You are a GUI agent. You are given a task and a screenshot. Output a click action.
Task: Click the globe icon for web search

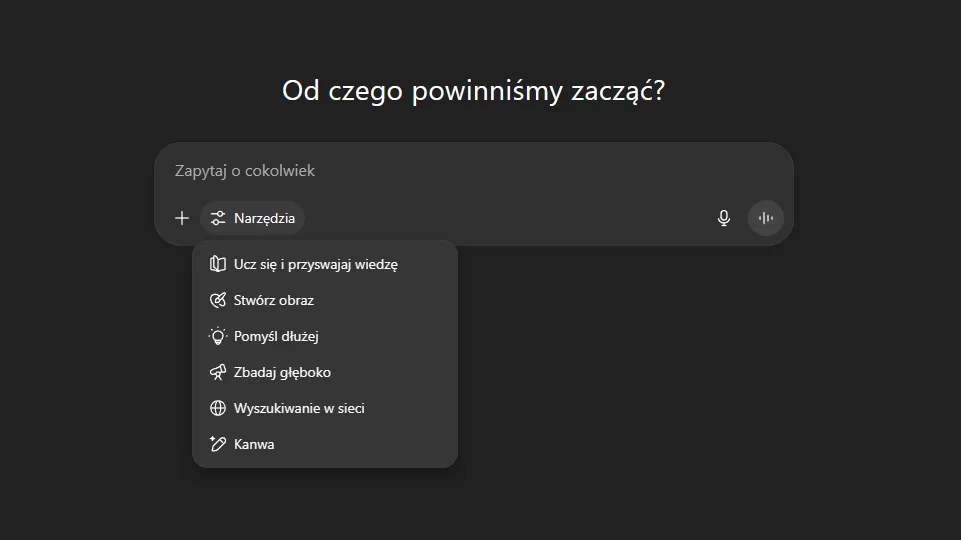coord(218,408)
